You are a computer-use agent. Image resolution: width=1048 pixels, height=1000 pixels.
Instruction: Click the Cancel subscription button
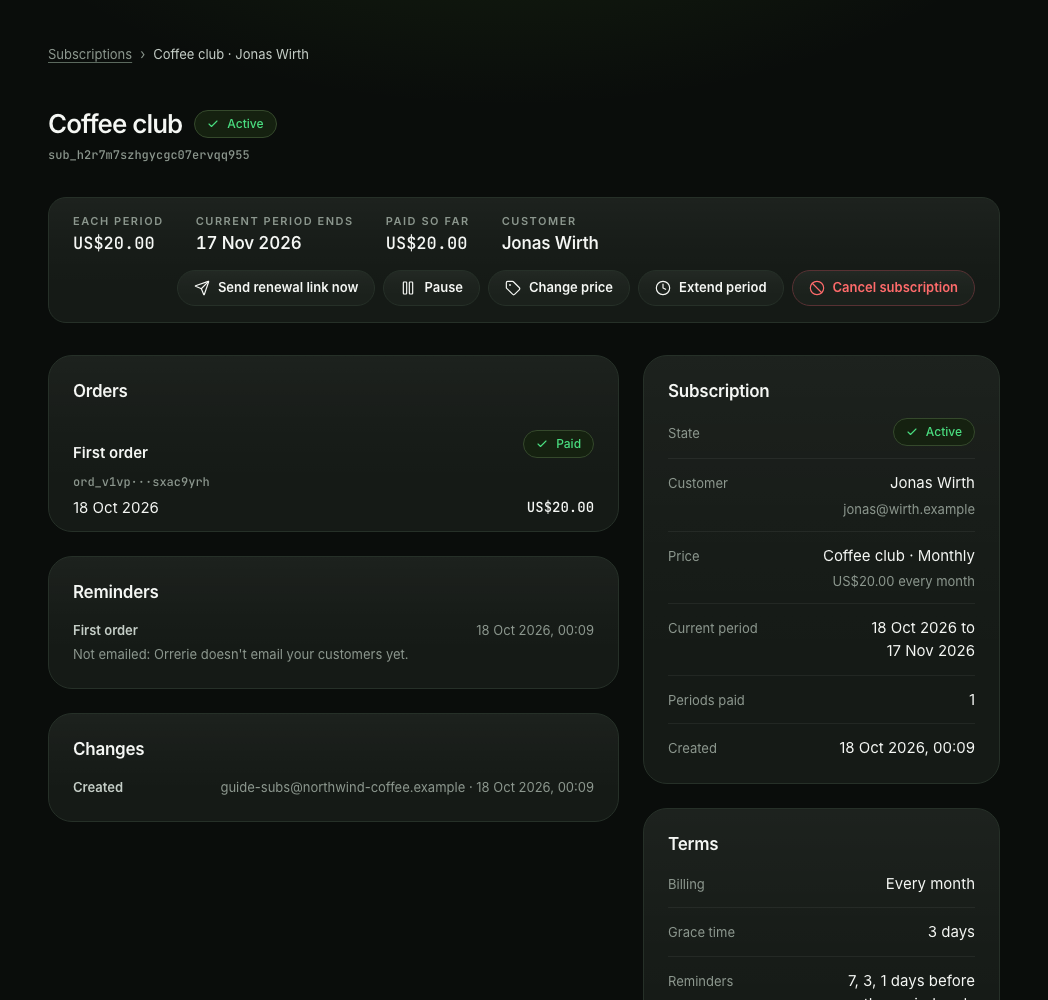pyautogui.click(x=883, y=288)
